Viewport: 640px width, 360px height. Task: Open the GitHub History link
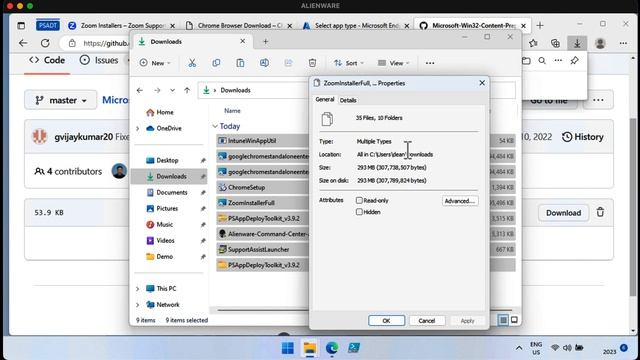582,137
